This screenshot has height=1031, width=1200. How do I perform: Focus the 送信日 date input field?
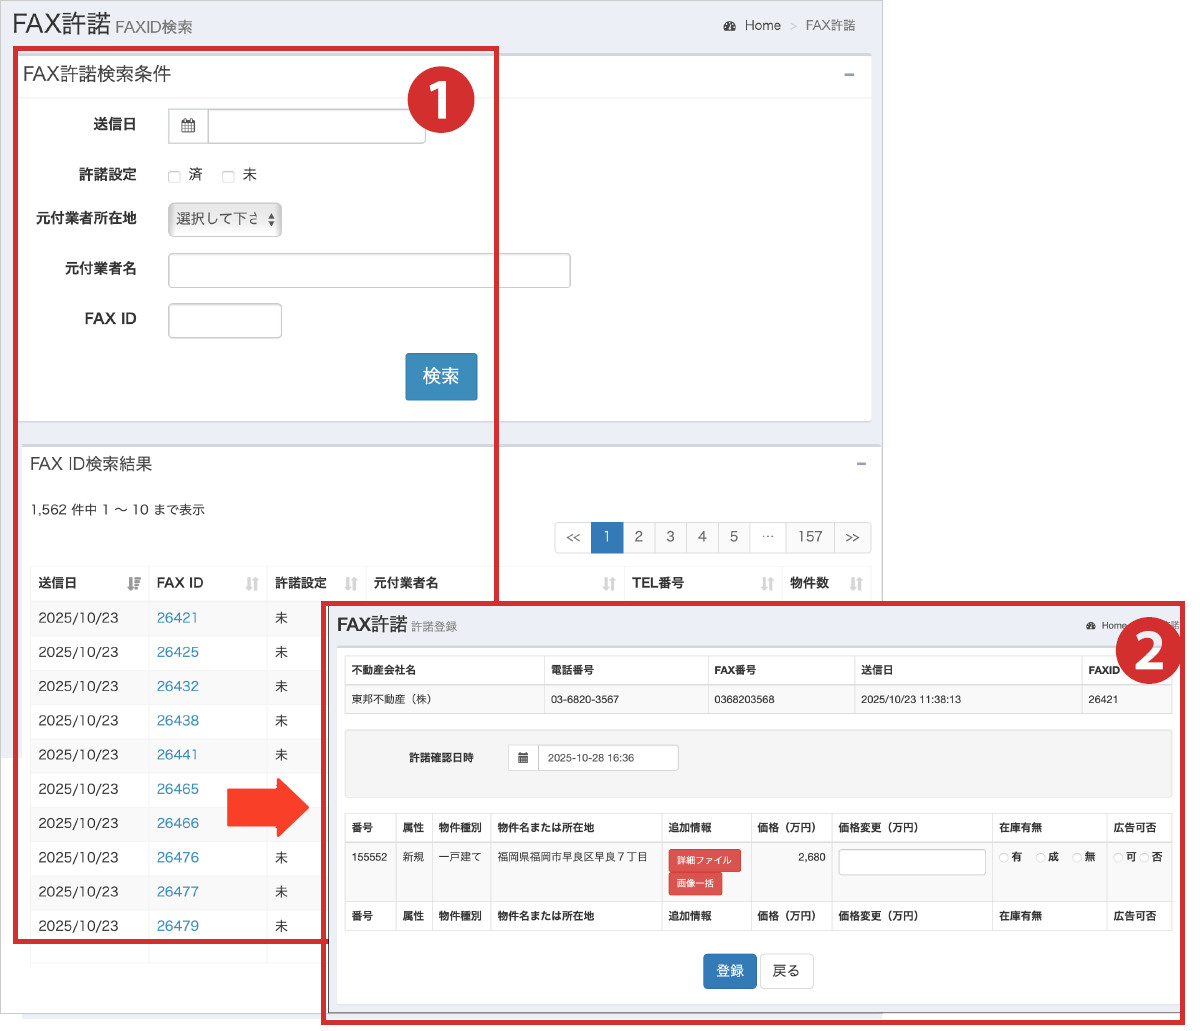coord(316,126)
